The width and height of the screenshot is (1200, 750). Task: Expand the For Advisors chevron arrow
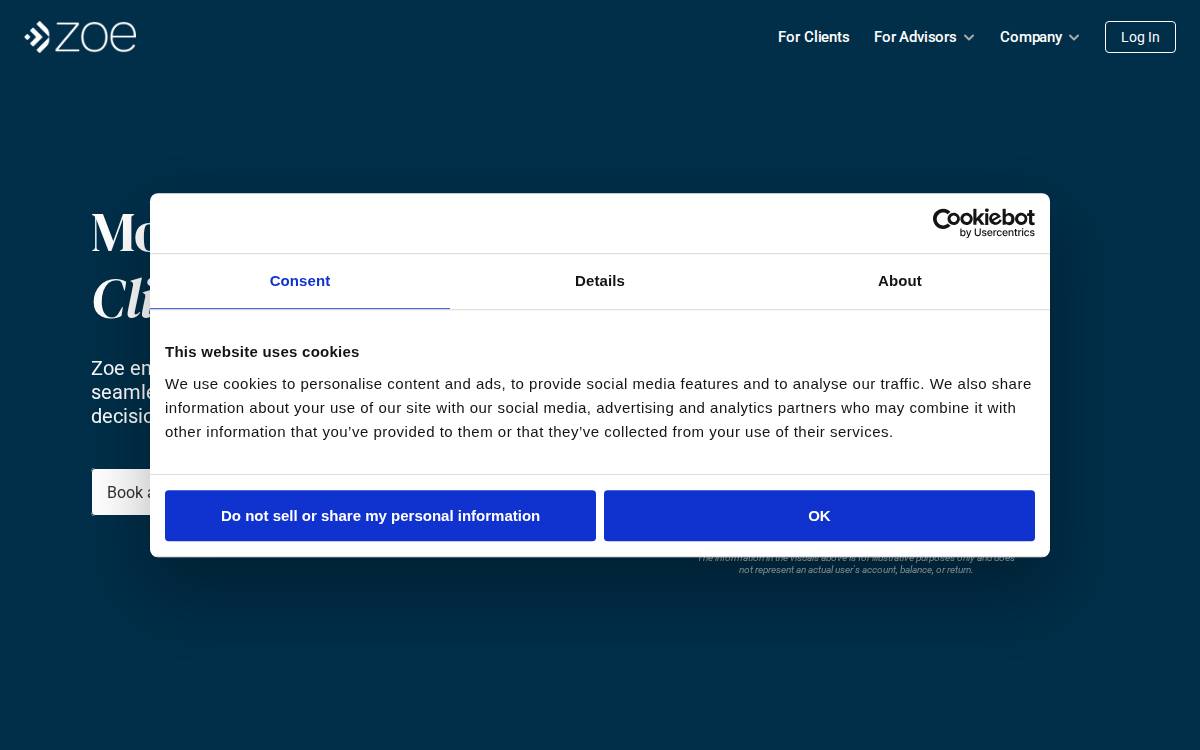point(969,38)
